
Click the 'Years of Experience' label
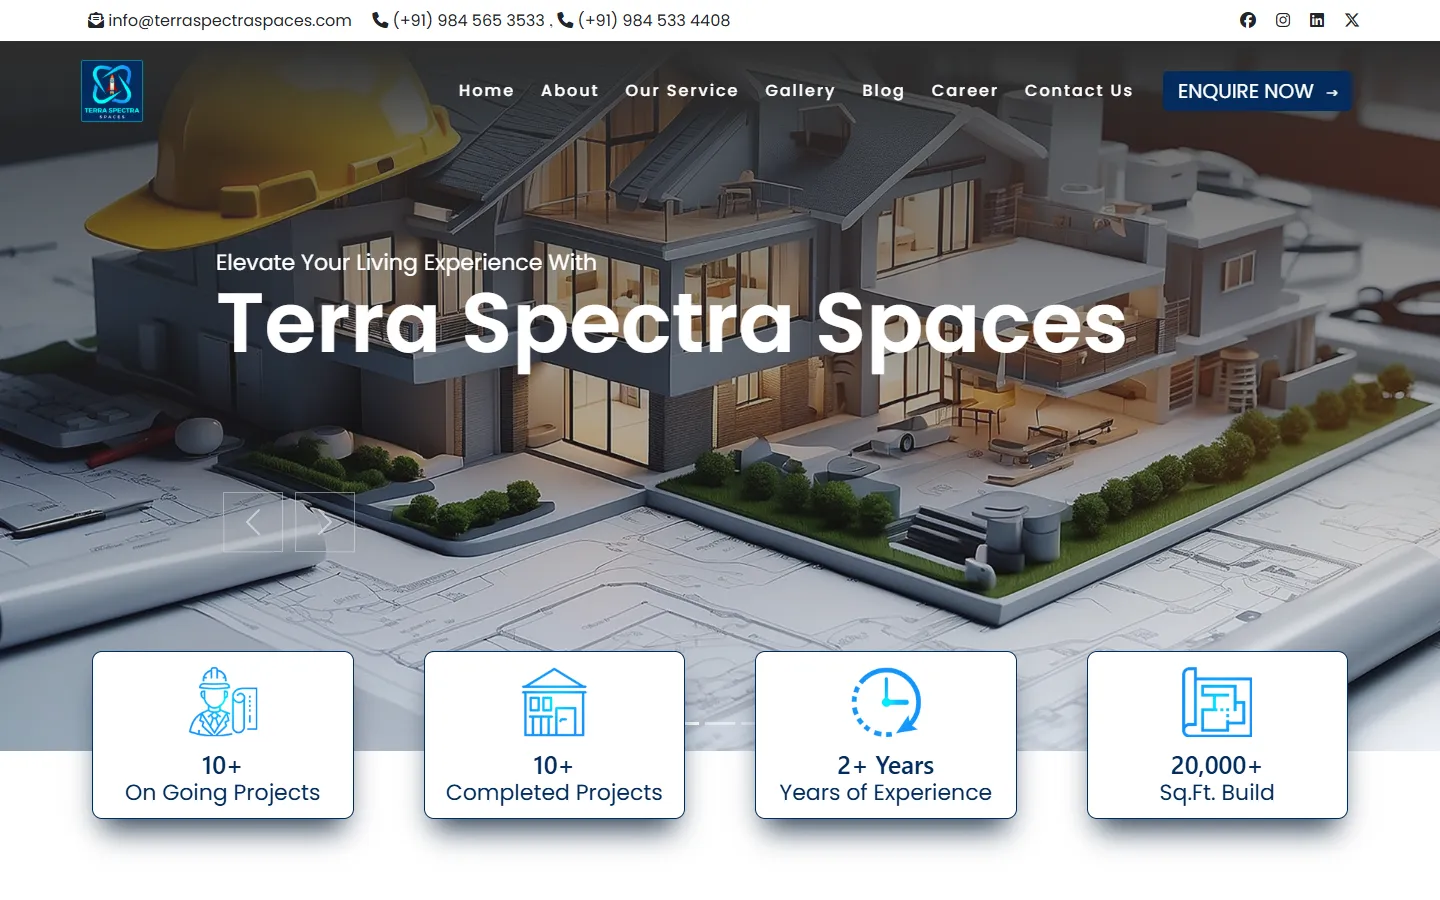(886, 792)
